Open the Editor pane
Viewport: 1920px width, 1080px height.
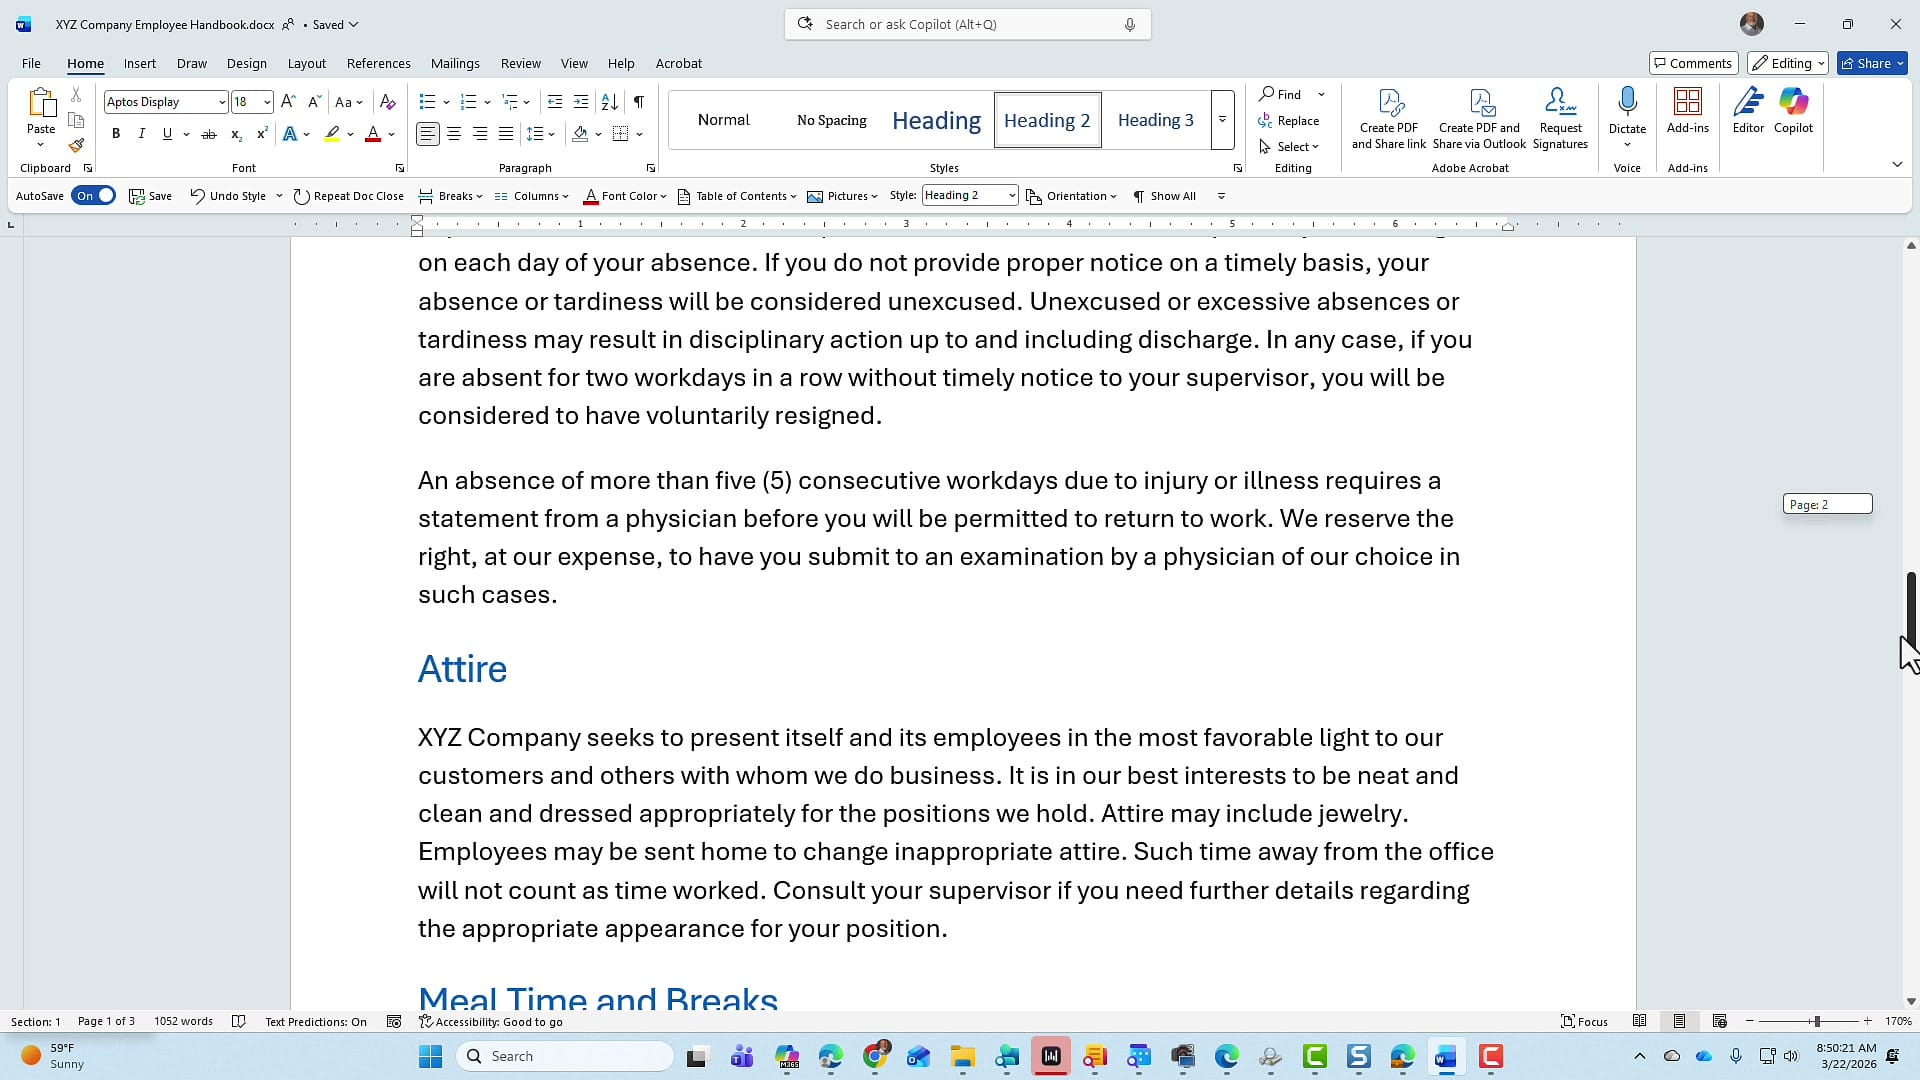[x=1748, y=110]
